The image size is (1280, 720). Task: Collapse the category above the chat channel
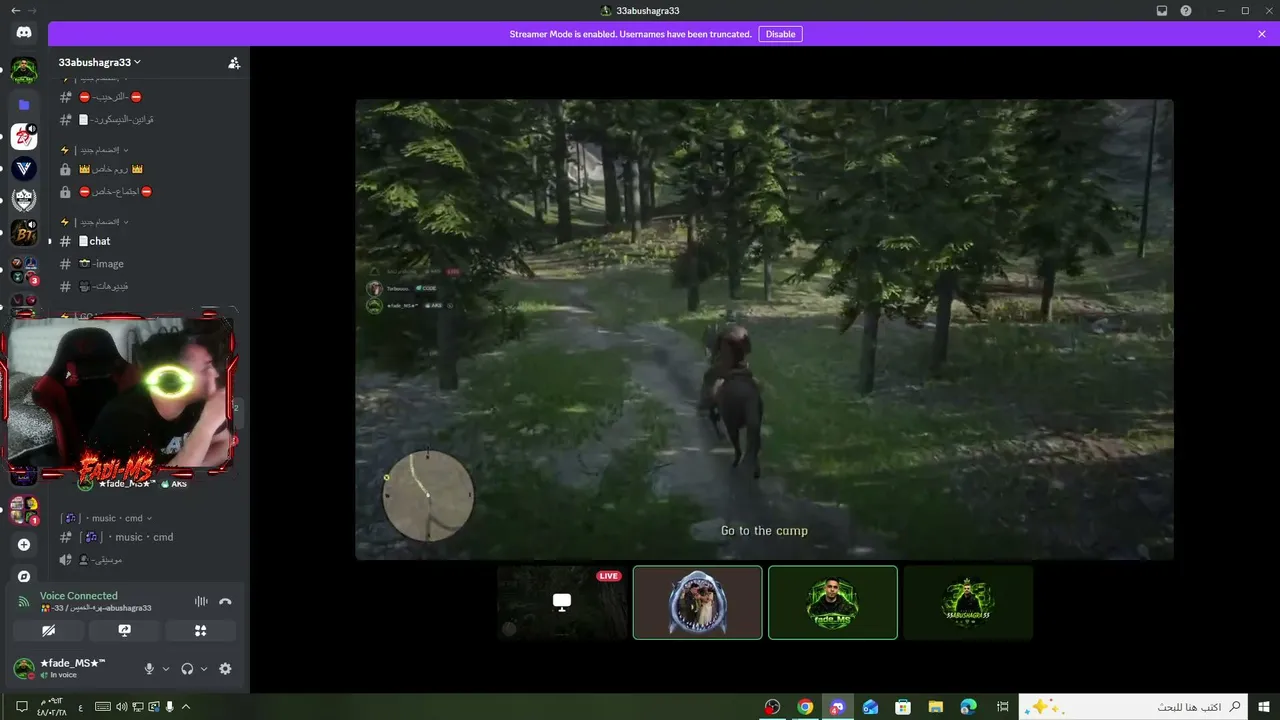pyautogui.click(x=95, y=221)
